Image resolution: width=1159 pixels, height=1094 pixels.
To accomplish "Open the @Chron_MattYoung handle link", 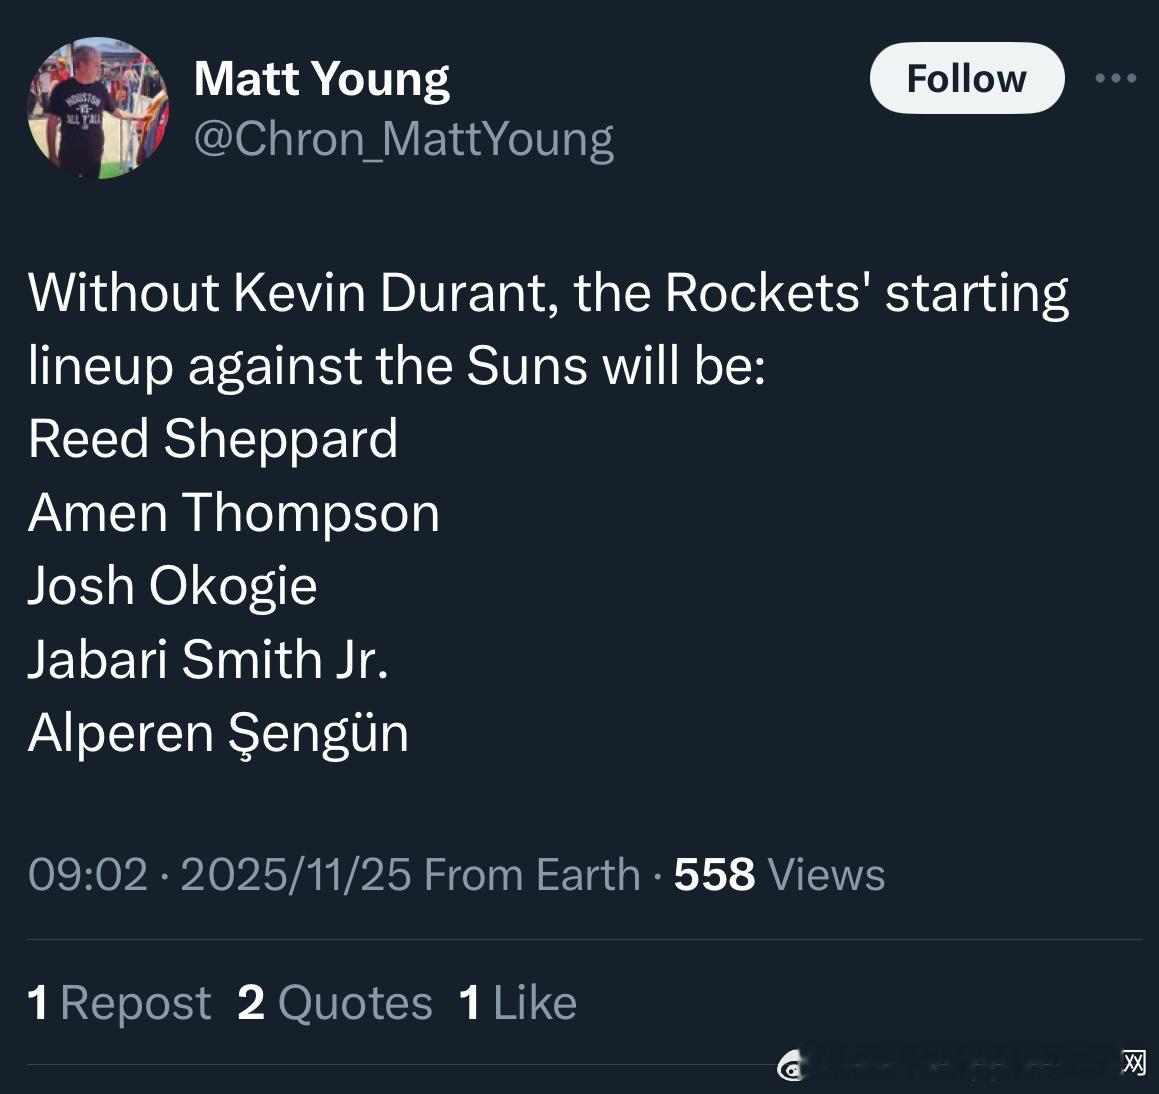I will (403, 138).
